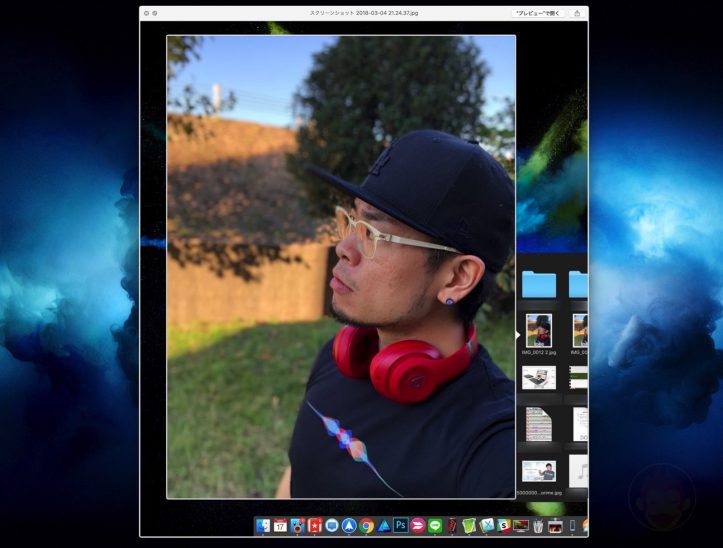The image size is (723, 548).
Task: Click the pencil cup icon in Dock
Action: pos(538,525)
